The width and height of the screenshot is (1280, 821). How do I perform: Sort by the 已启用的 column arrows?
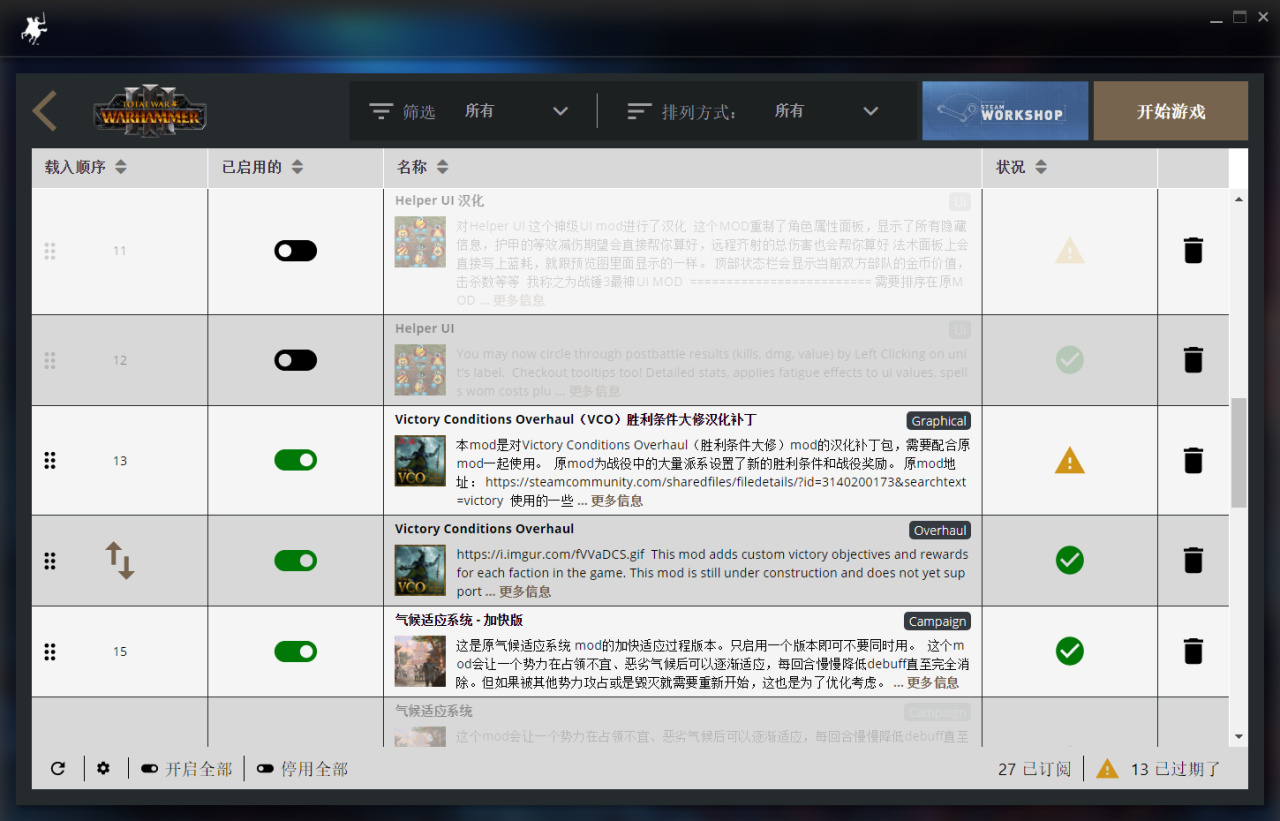pos(297,167)
